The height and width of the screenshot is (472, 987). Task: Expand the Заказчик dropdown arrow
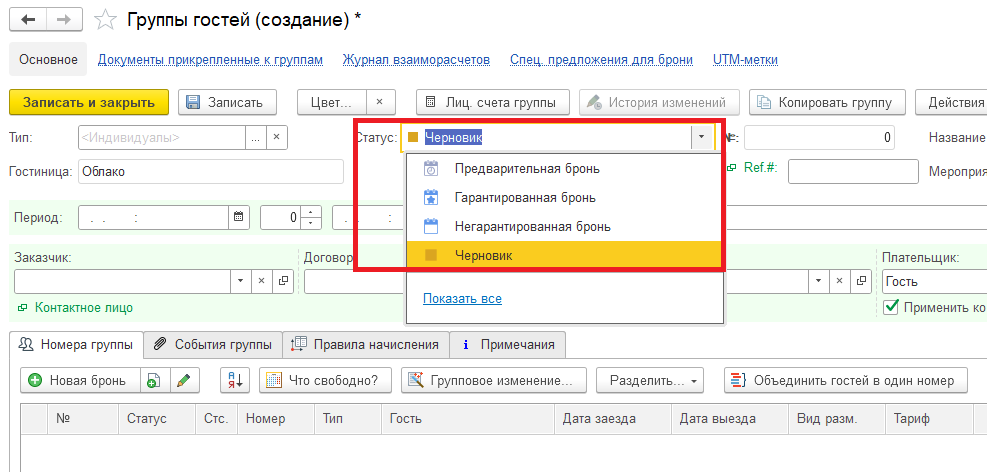click(241, 281)
